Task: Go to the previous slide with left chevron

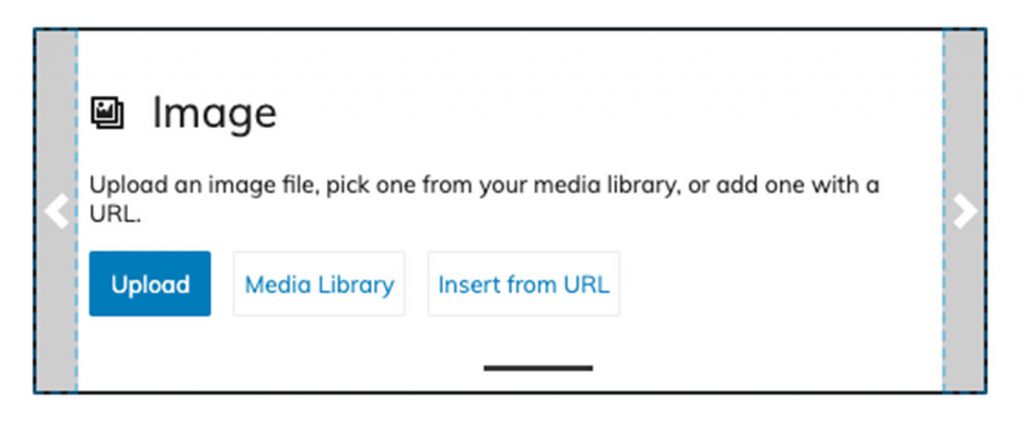Action: pyautogui.click(x=57, y=211)
